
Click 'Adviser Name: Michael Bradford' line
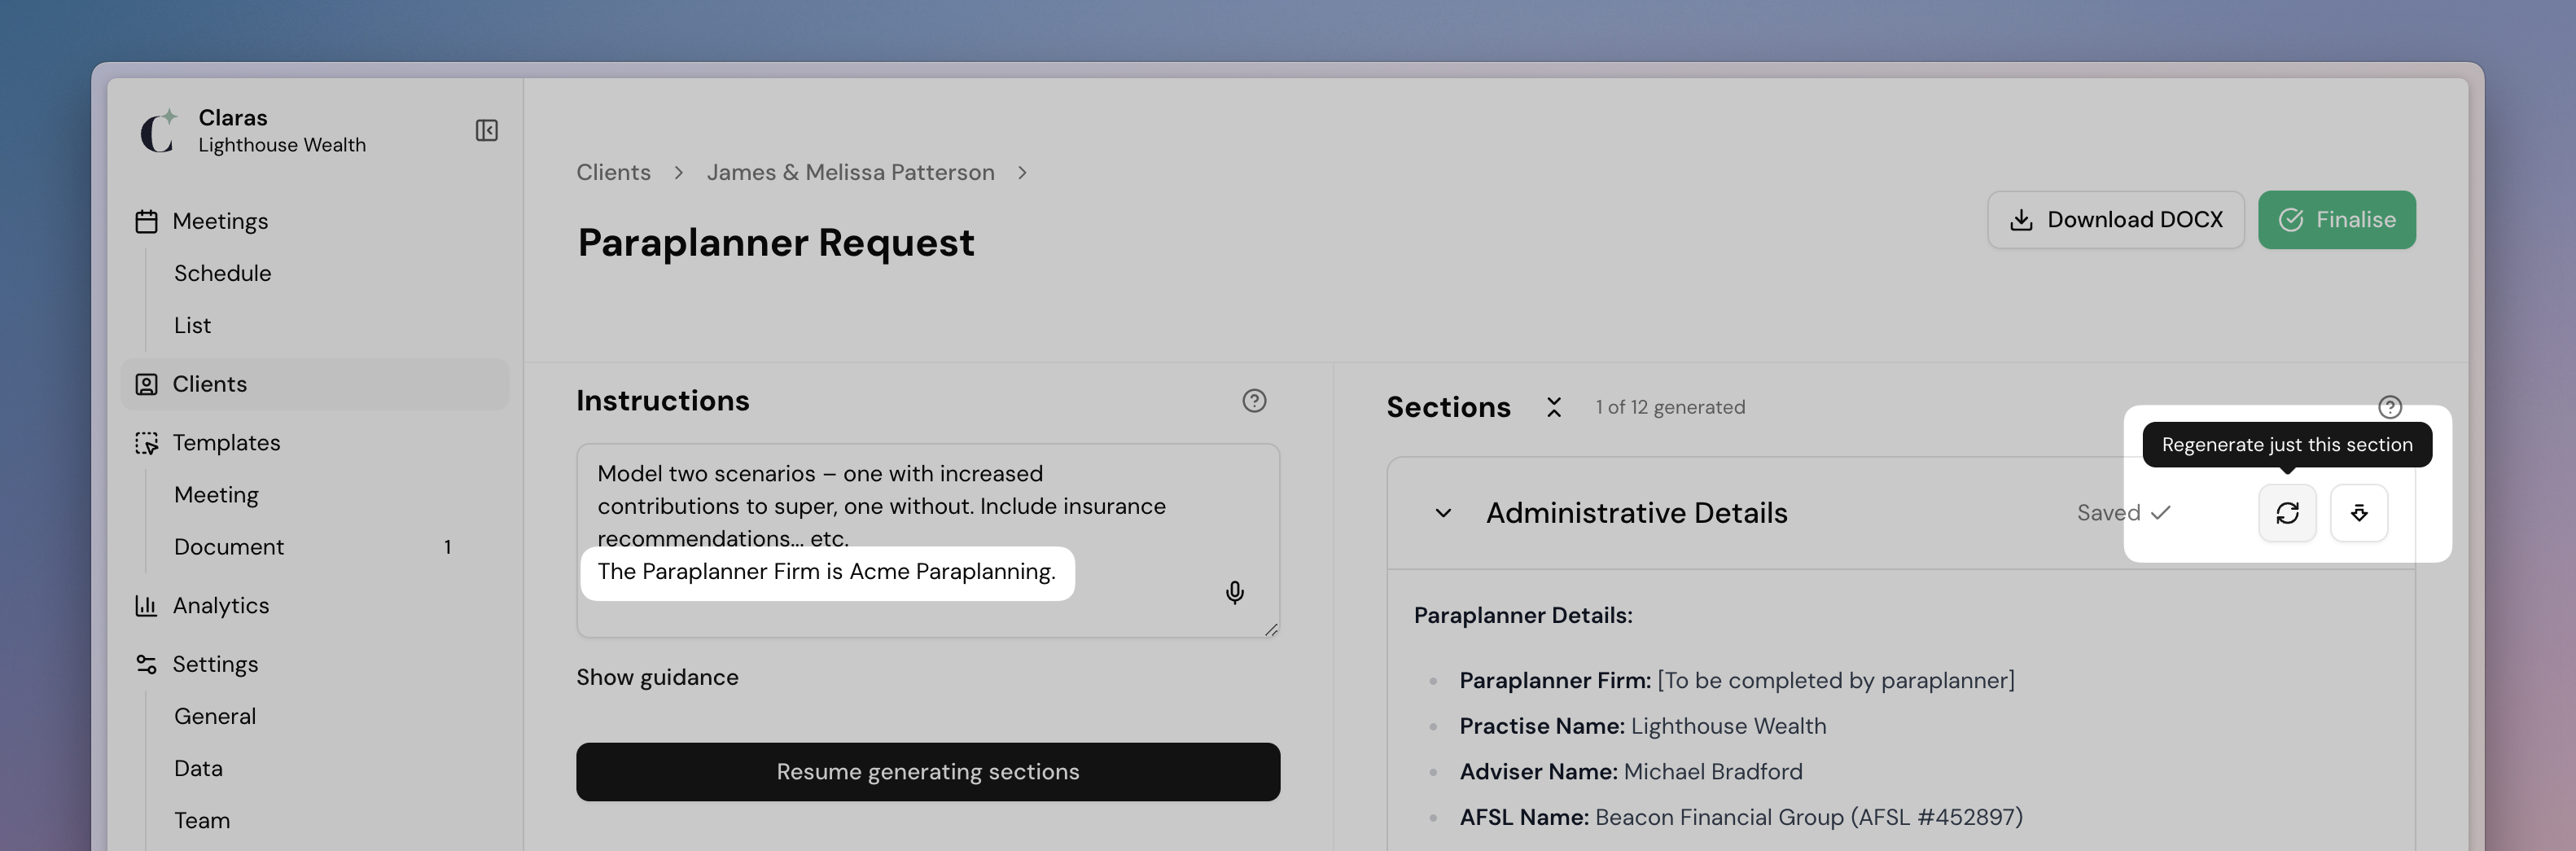coord(1630,771)
